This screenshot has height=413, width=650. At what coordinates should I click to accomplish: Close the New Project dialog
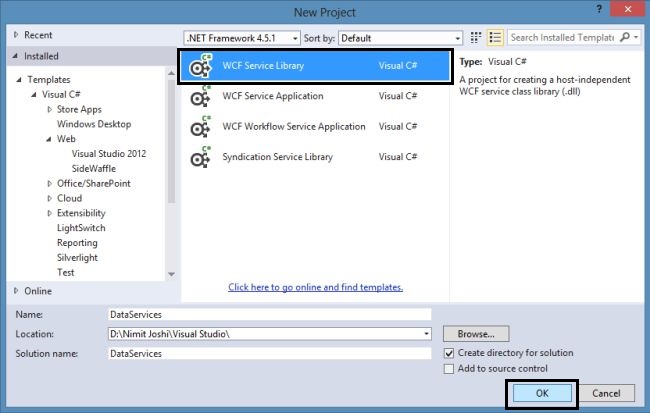click(628, 9)
